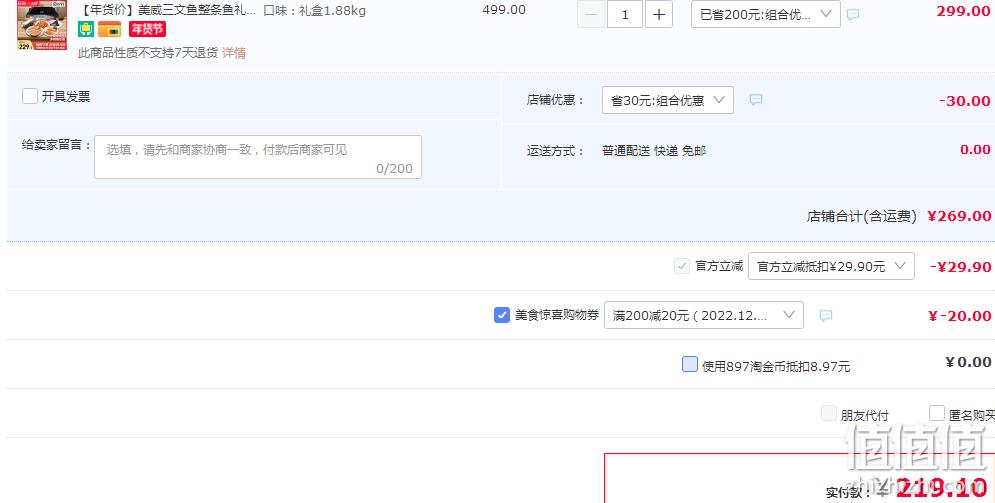Viewport: 995px width, 503px height.
Task: Uncheck the 美食惊喜购物券 checkbox
Action: [501, 315]
